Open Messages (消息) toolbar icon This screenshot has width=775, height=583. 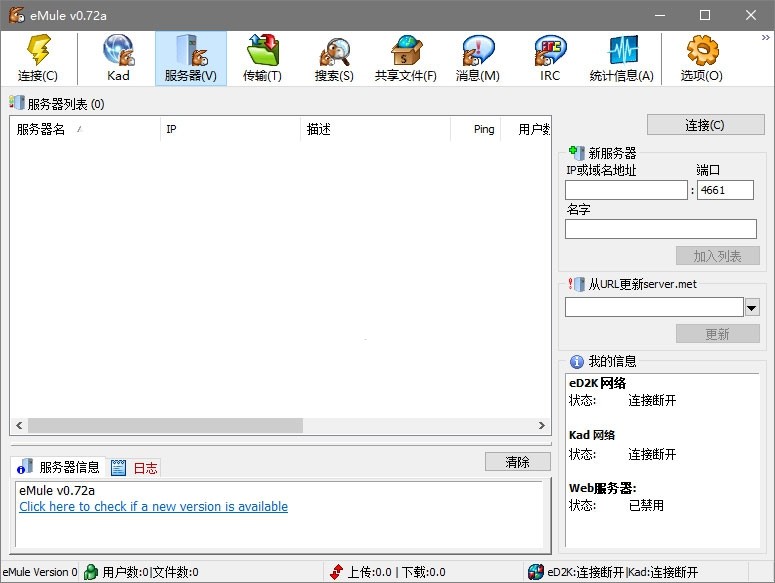pos(477,58)
